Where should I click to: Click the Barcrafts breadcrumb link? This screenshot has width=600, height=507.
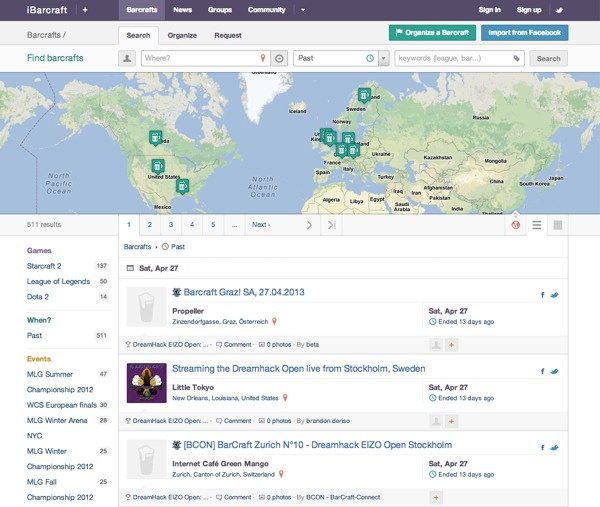(x=137, y=247)
